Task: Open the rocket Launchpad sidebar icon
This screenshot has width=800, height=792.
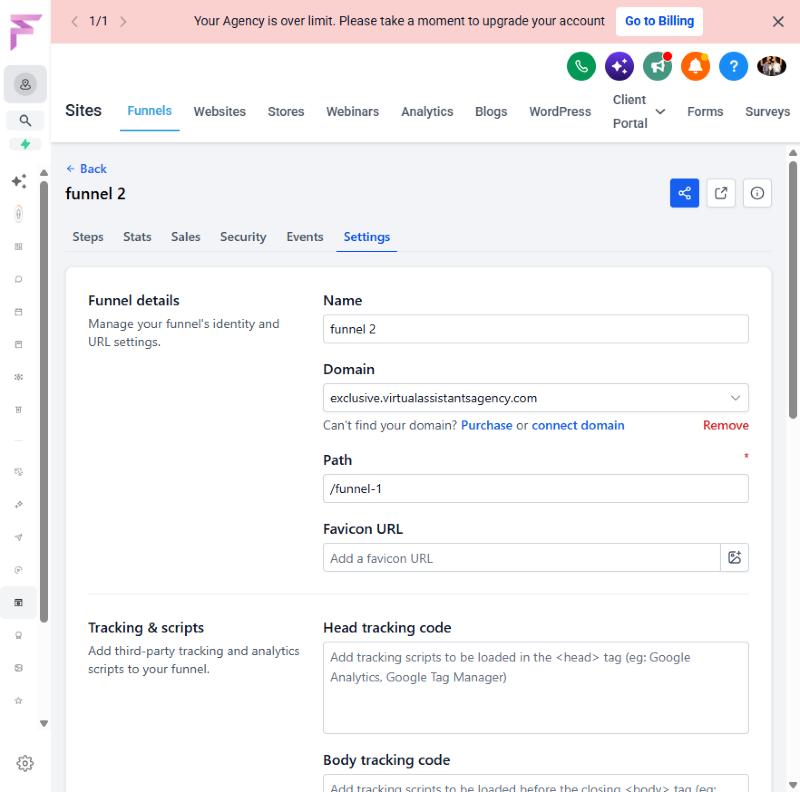Action: point(18,213)
